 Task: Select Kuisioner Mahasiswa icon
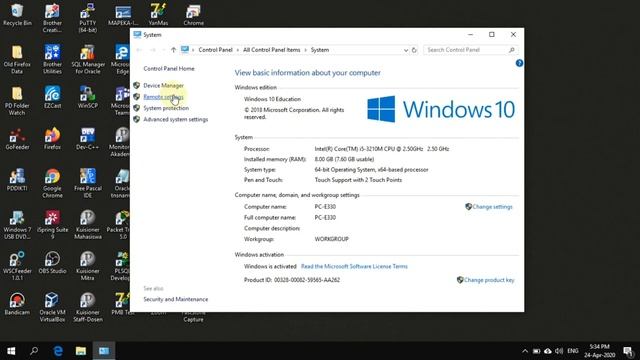88,225
